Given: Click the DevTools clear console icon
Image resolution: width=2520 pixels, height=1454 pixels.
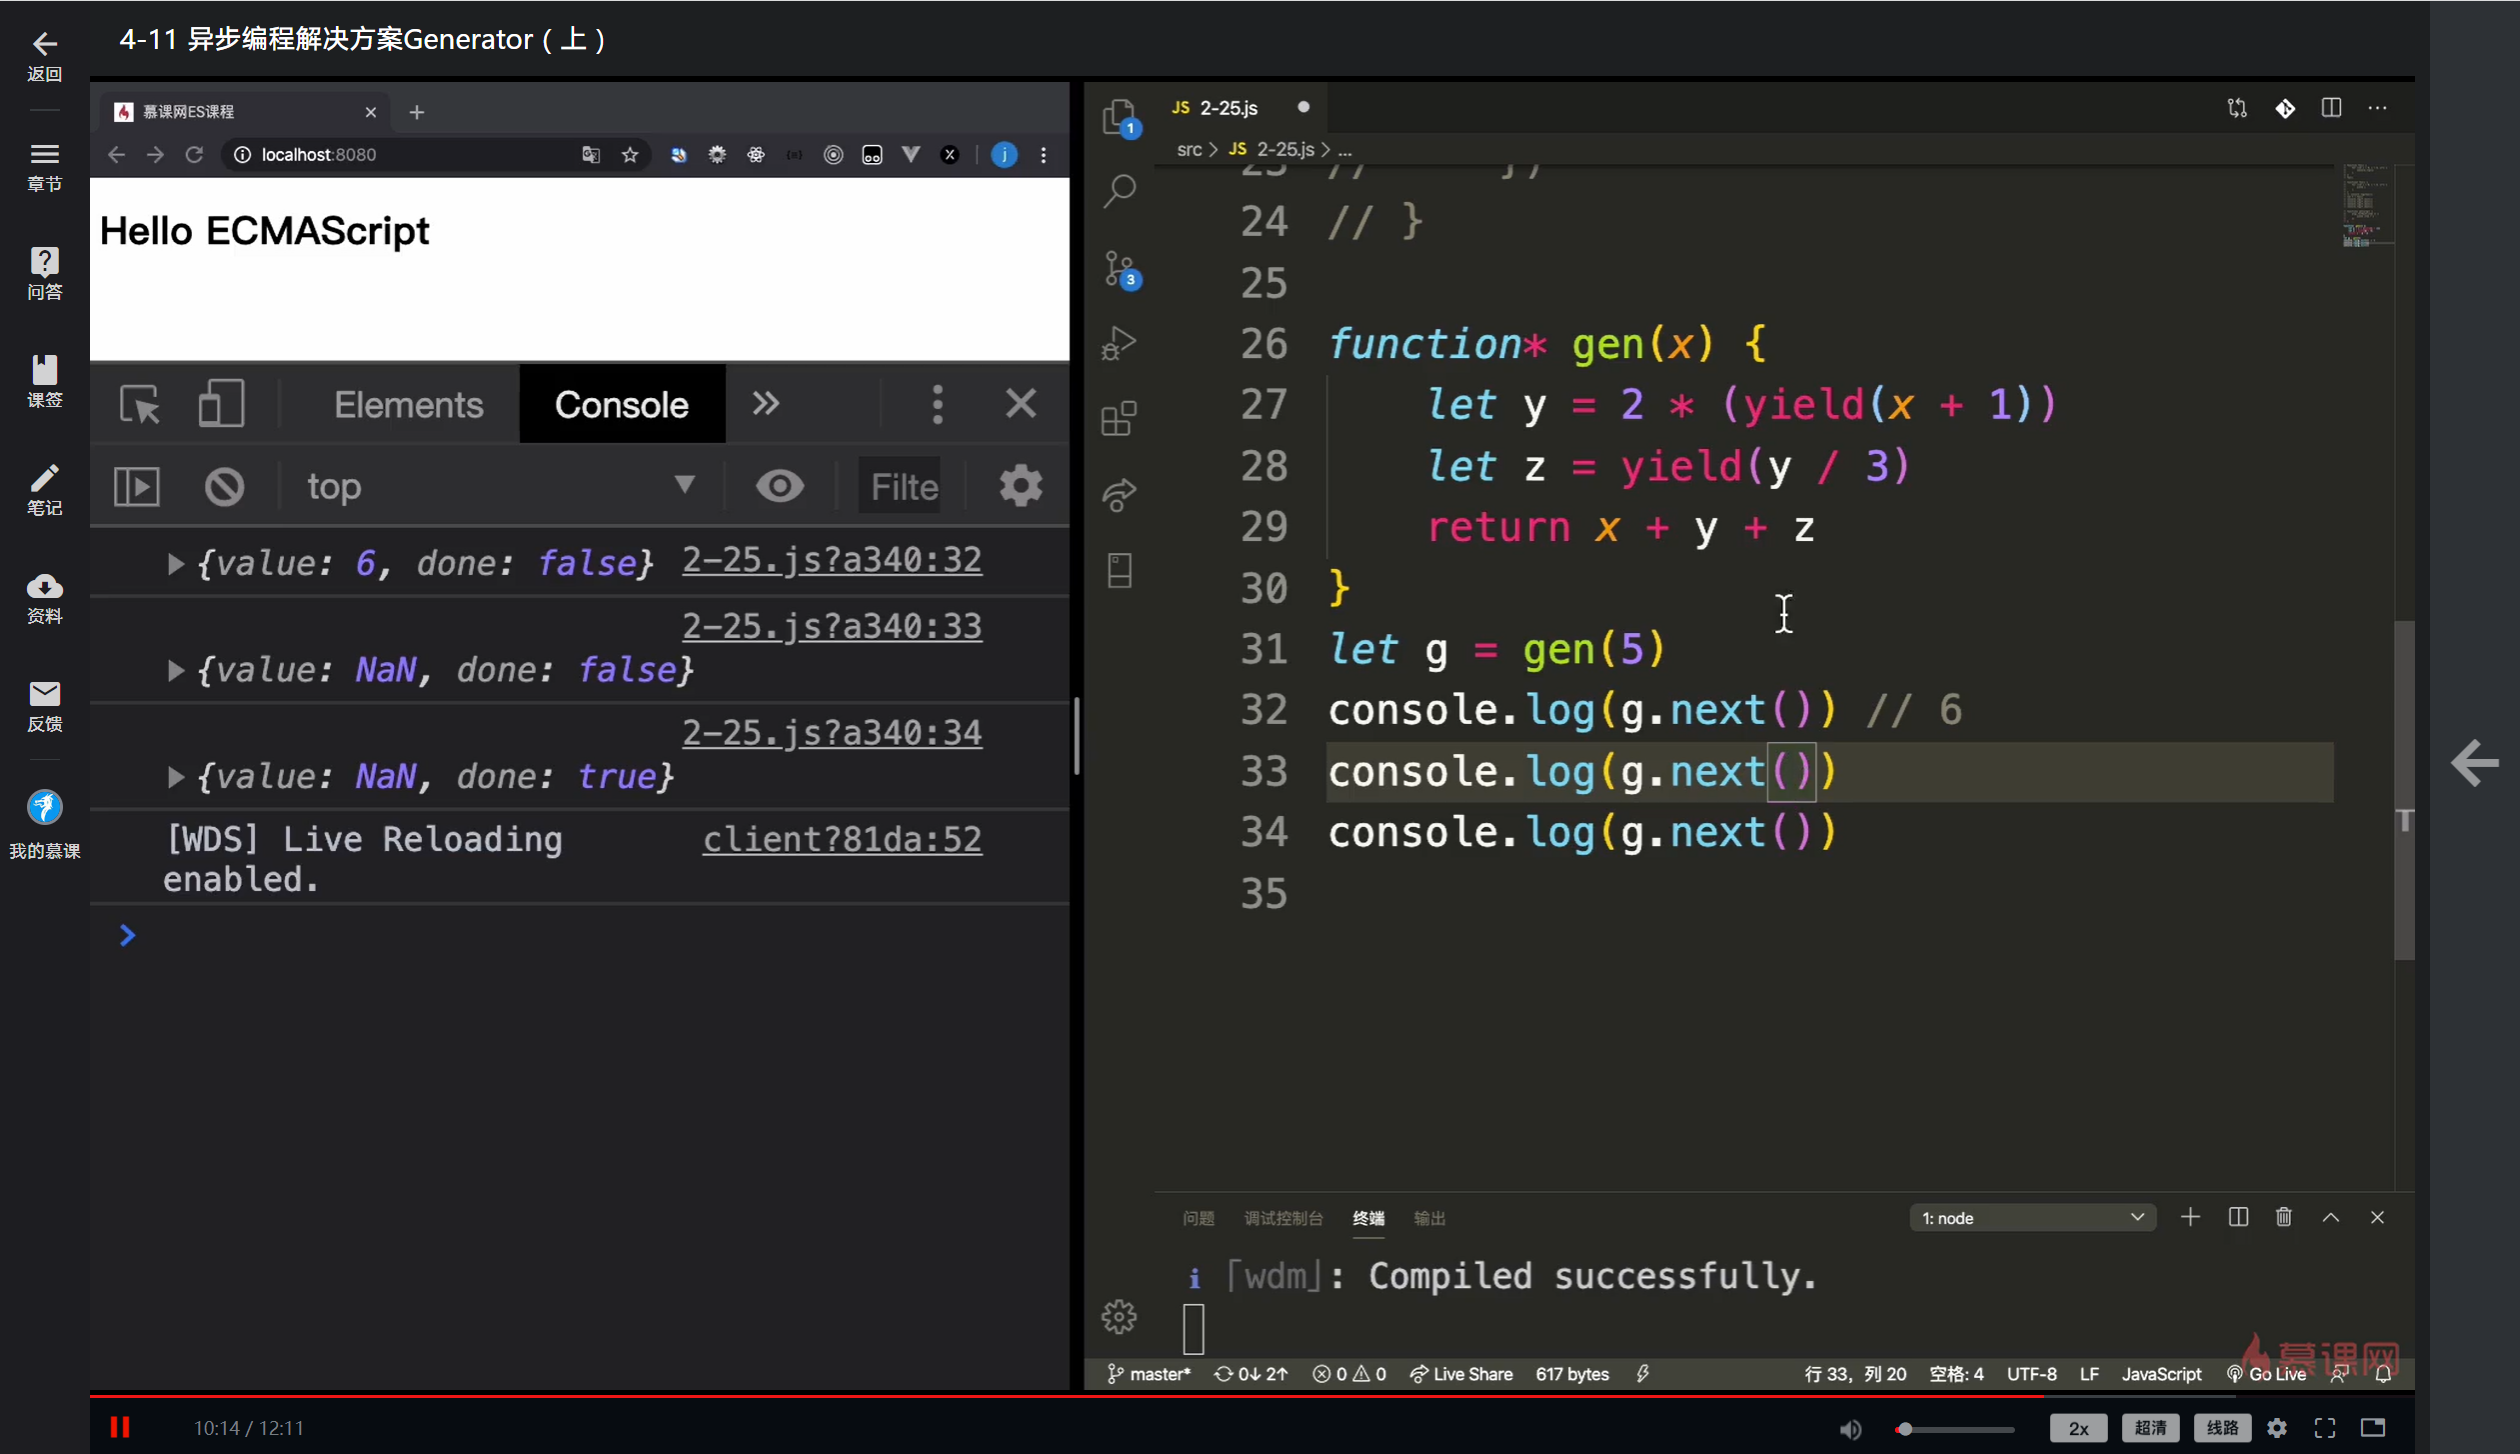Looking at the screenshot, I should click(224, 487).
